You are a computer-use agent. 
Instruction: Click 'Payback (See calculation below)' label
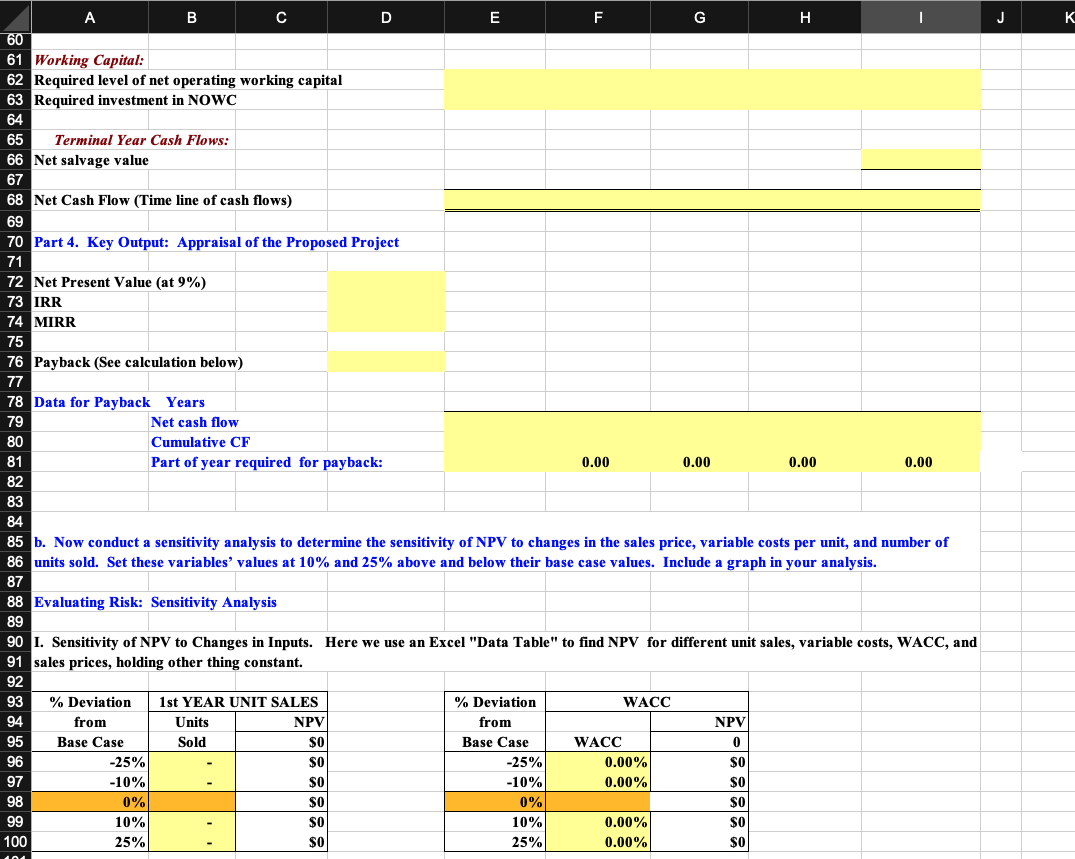[x=138, y=362]
